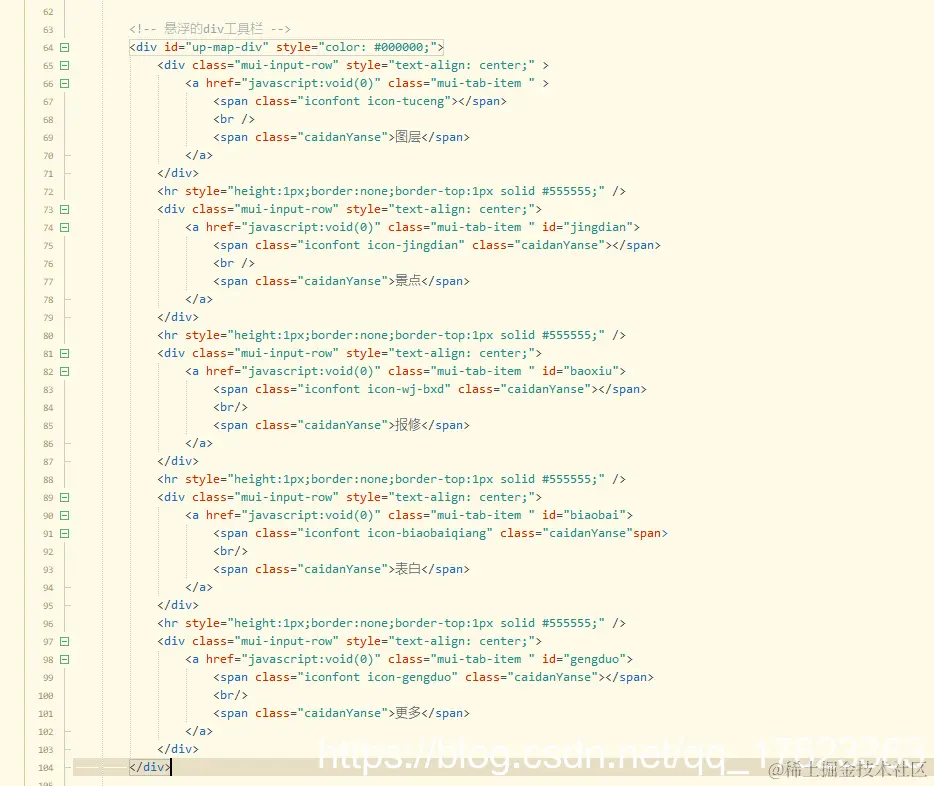Click line number 85 in the gutter
The width and height of the screenshot is (934, 786).
pyautogui.click(x=48, y=426)
